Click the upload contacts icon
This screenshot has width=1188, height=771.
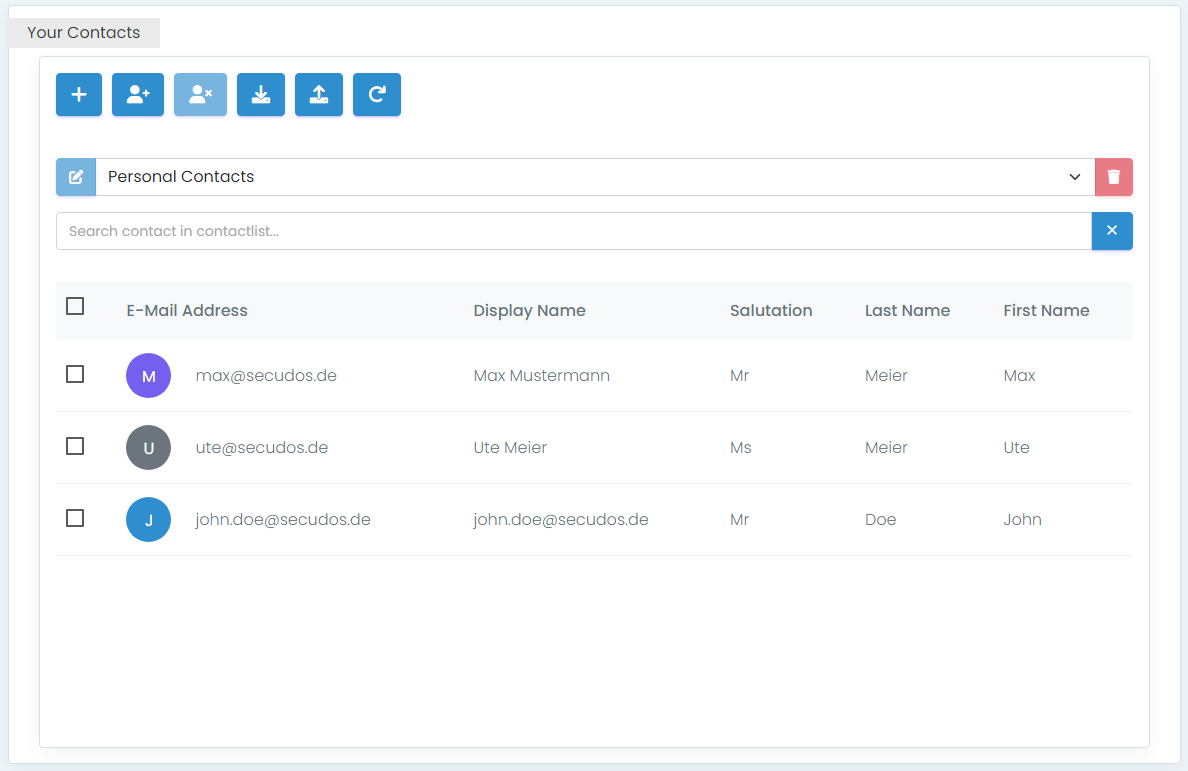tap(319, 95)
